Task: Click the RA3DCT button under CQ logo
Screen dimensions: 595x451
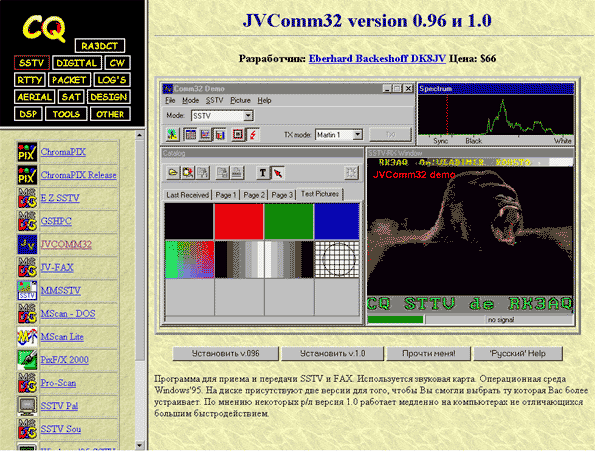Action: coord(99,46)
